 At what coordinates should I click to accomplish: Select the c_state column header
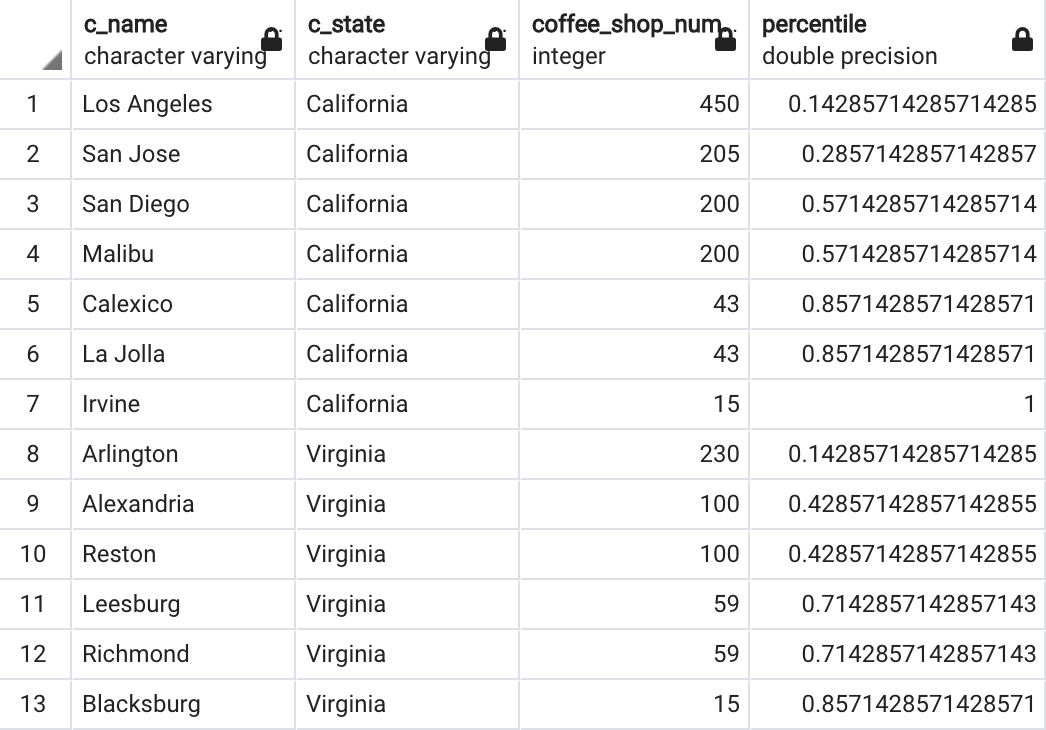click(407, 39)
